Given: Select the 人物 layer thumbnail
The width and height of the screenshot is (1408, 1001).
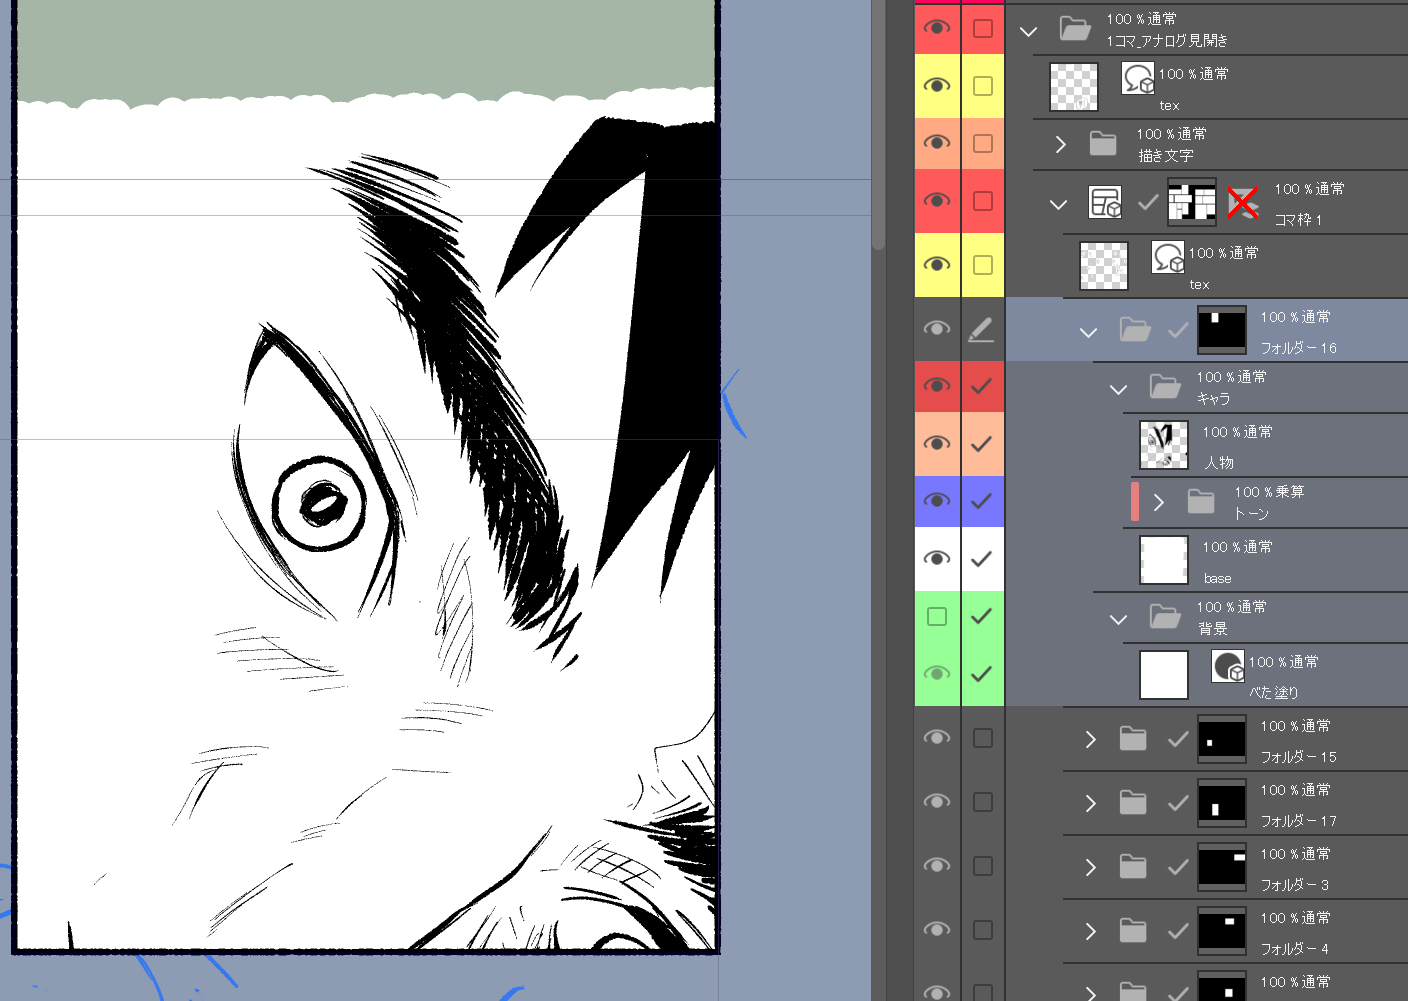Looking at the screenshot, I should click(x=1164, y=445).
